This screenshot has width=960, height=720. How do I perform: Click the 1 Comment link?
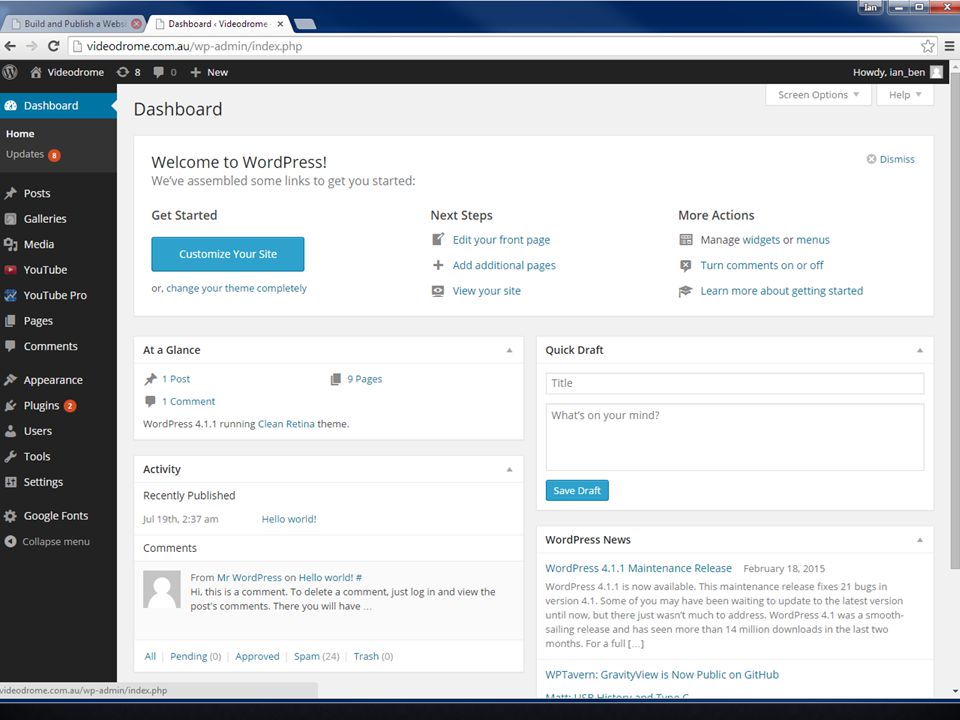click(189, 402)
